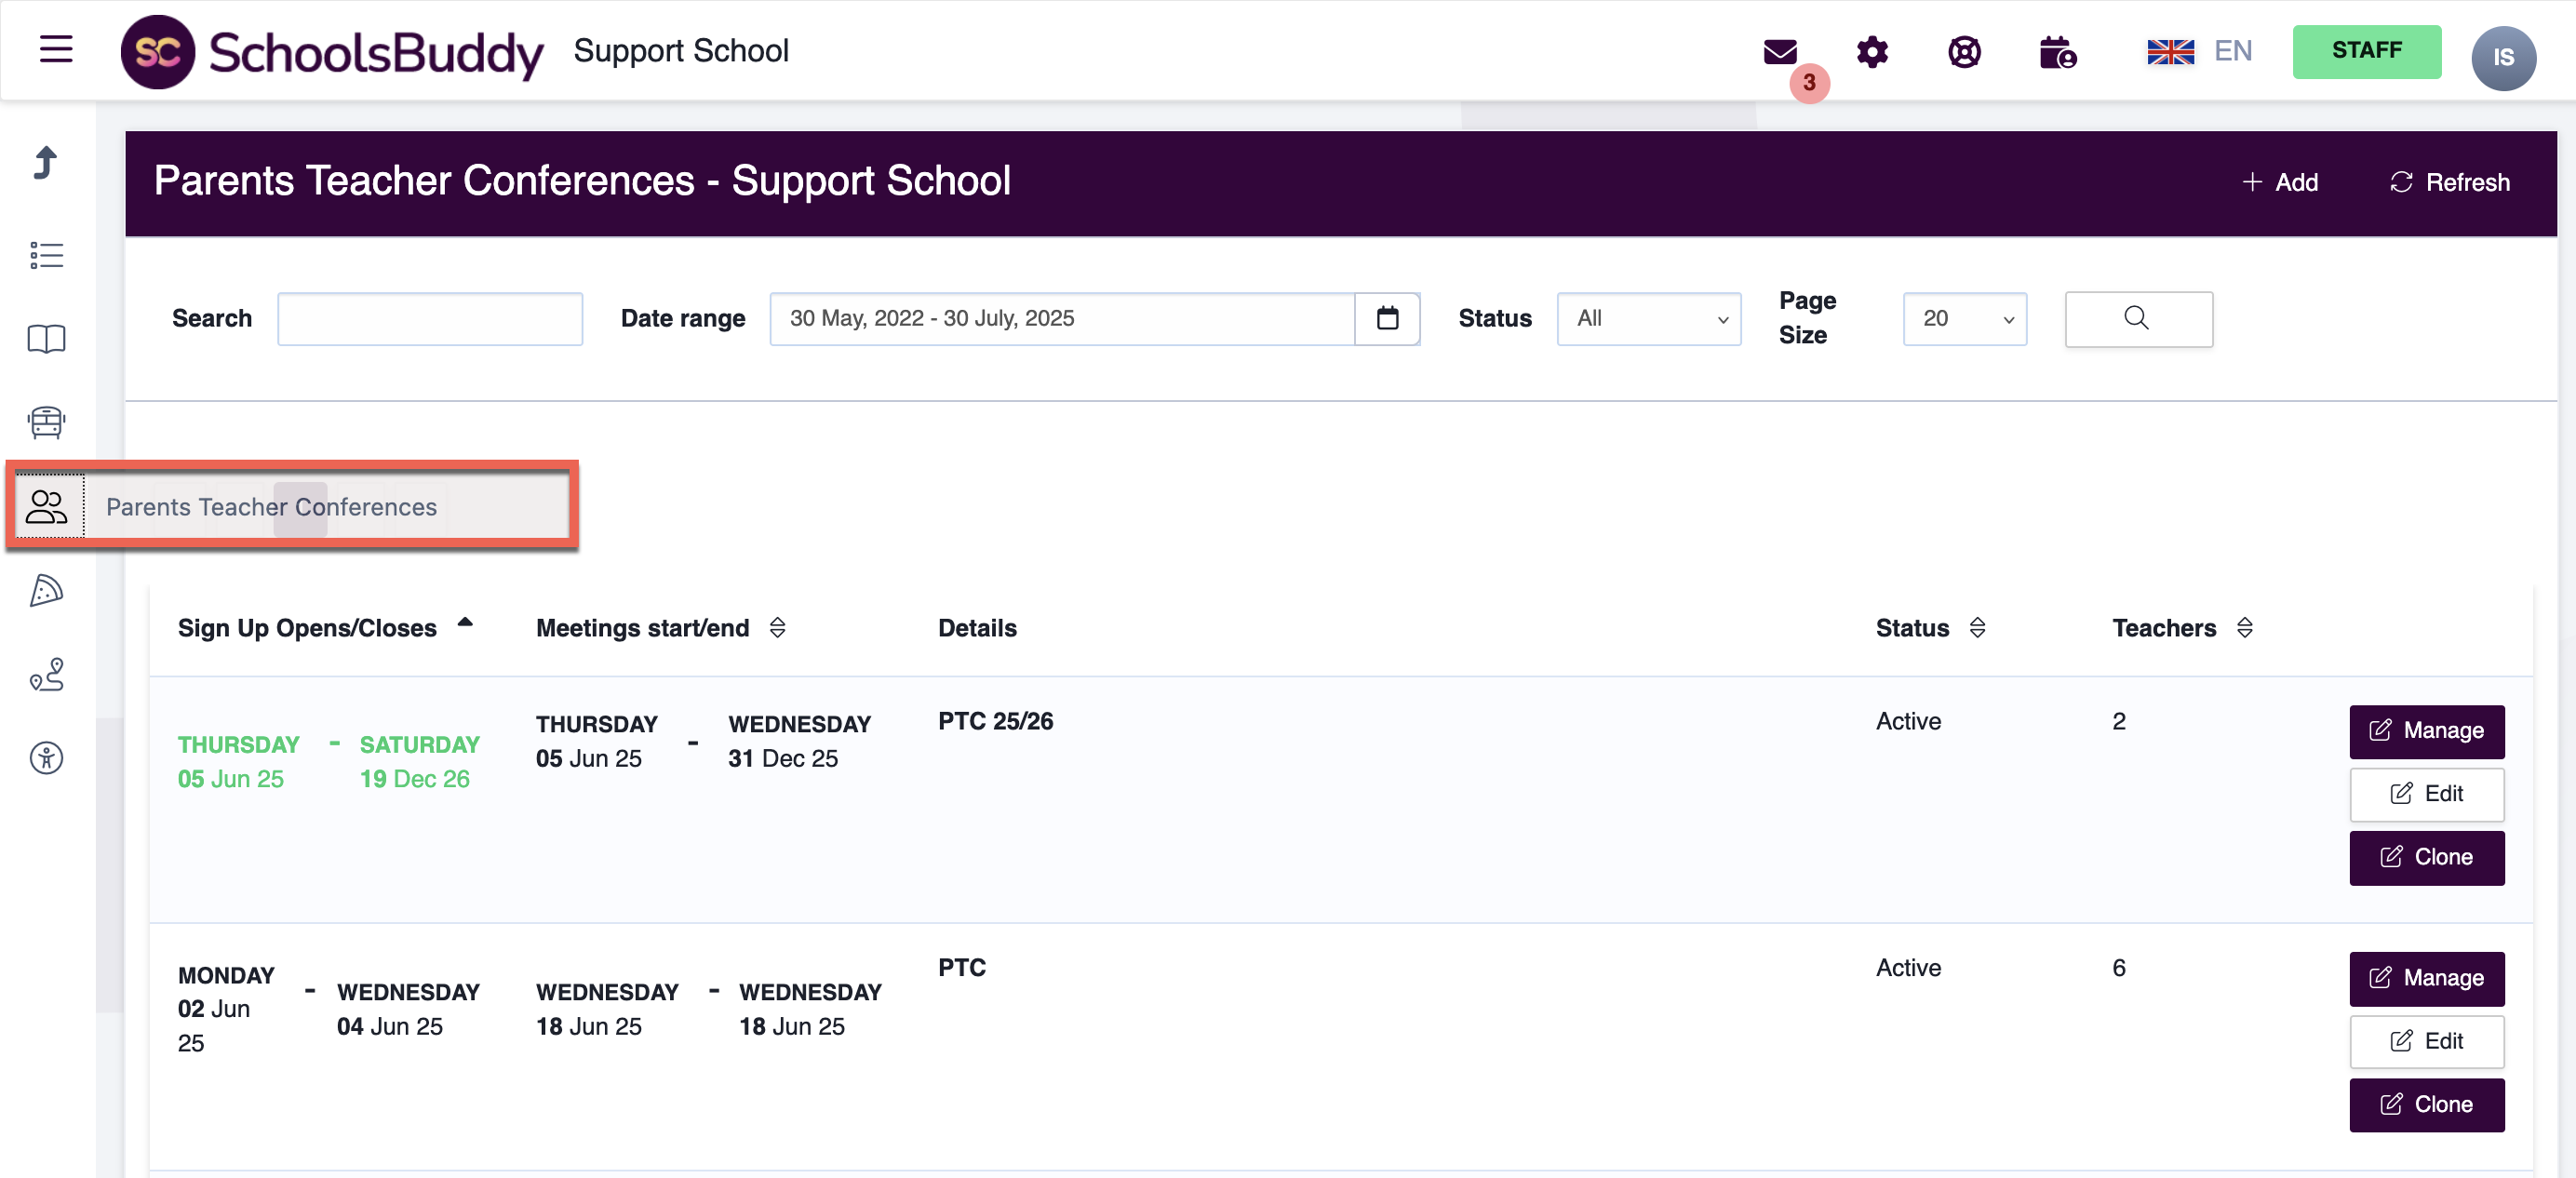Select Parents Teacher Conferences menu item
The width and height of the screenshot is (2576, 1178).
[271, 507]
